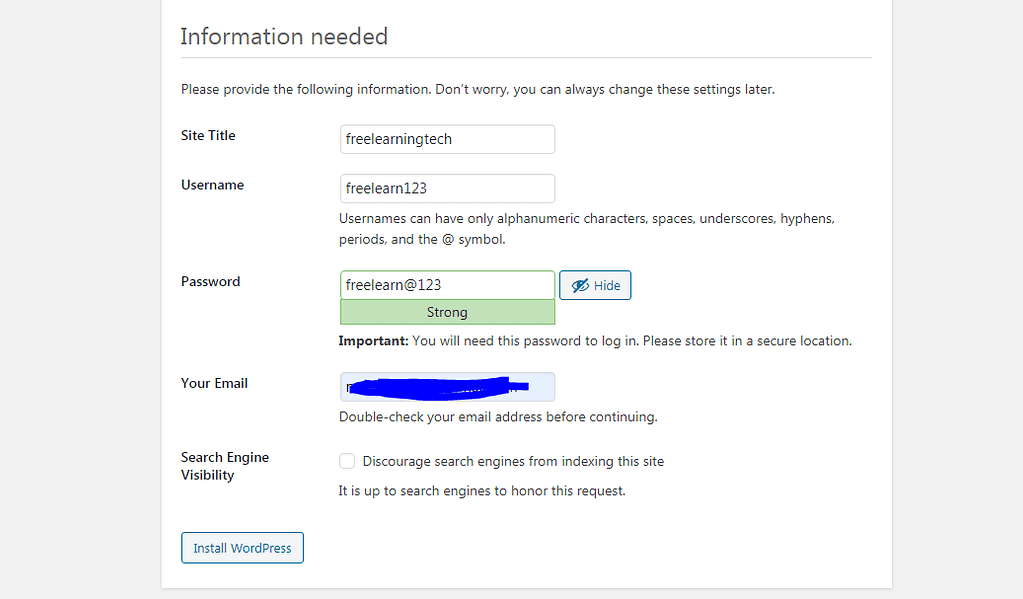Hide the password with the Hide button

coord(595,285)
